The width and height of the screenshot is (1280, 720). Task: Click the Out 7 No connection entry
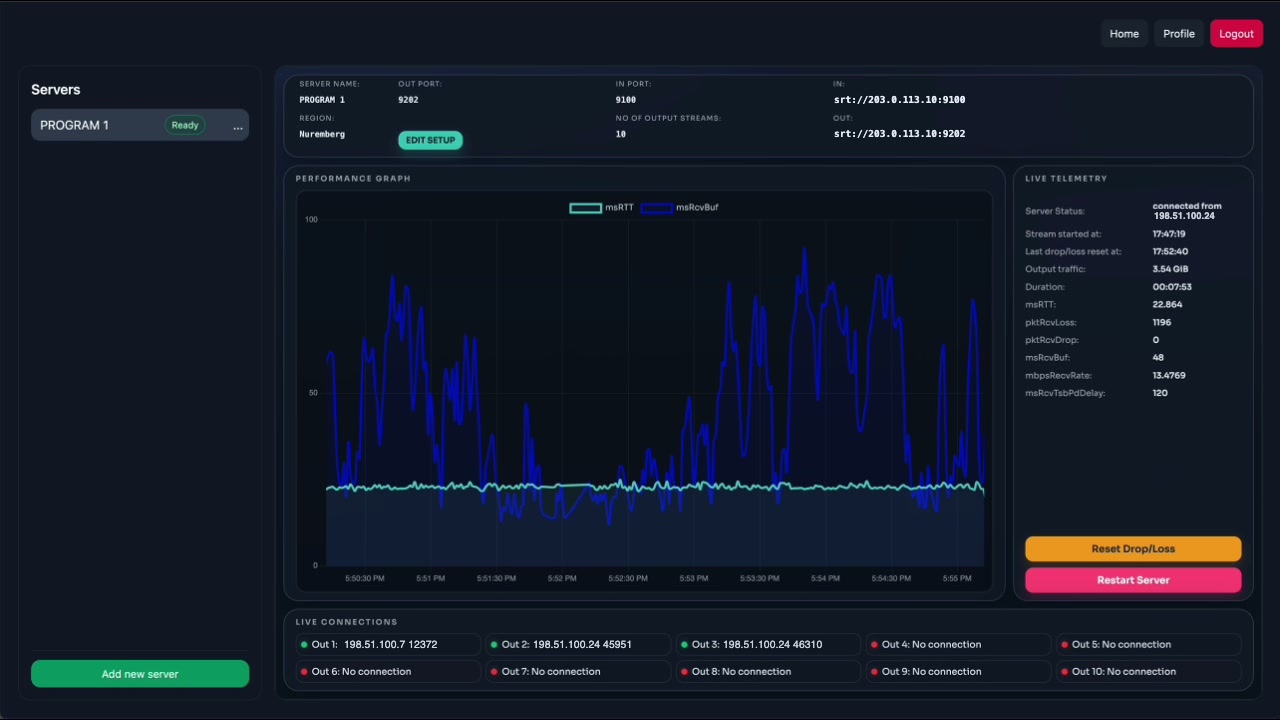coord(577,672)
